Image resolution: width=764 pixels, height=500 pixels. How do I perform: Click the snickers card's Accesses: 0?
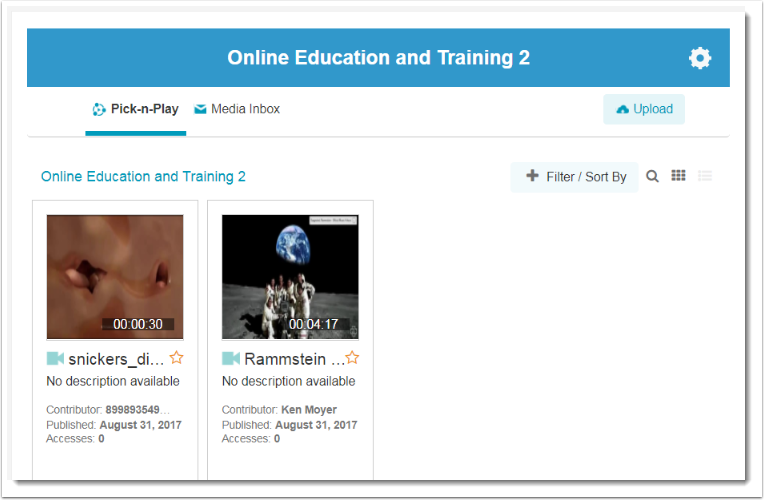(x=76, y=439)
